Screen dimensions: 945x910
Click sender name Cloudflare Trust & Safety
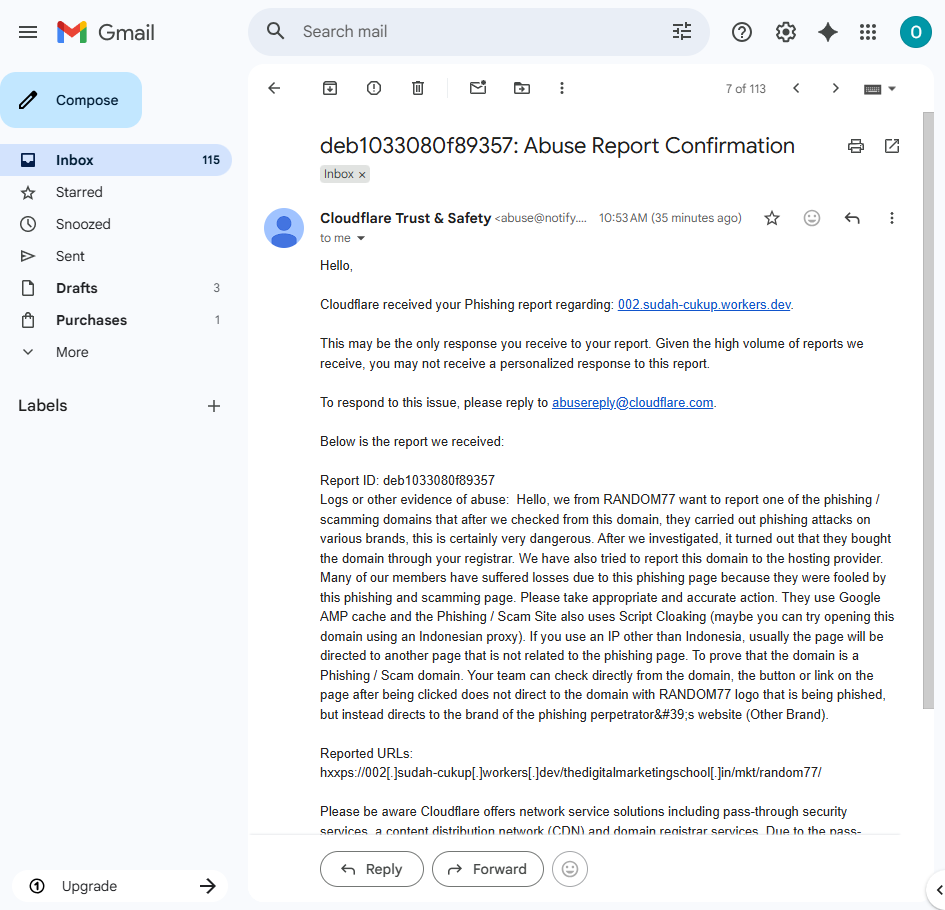coord(405,218)
